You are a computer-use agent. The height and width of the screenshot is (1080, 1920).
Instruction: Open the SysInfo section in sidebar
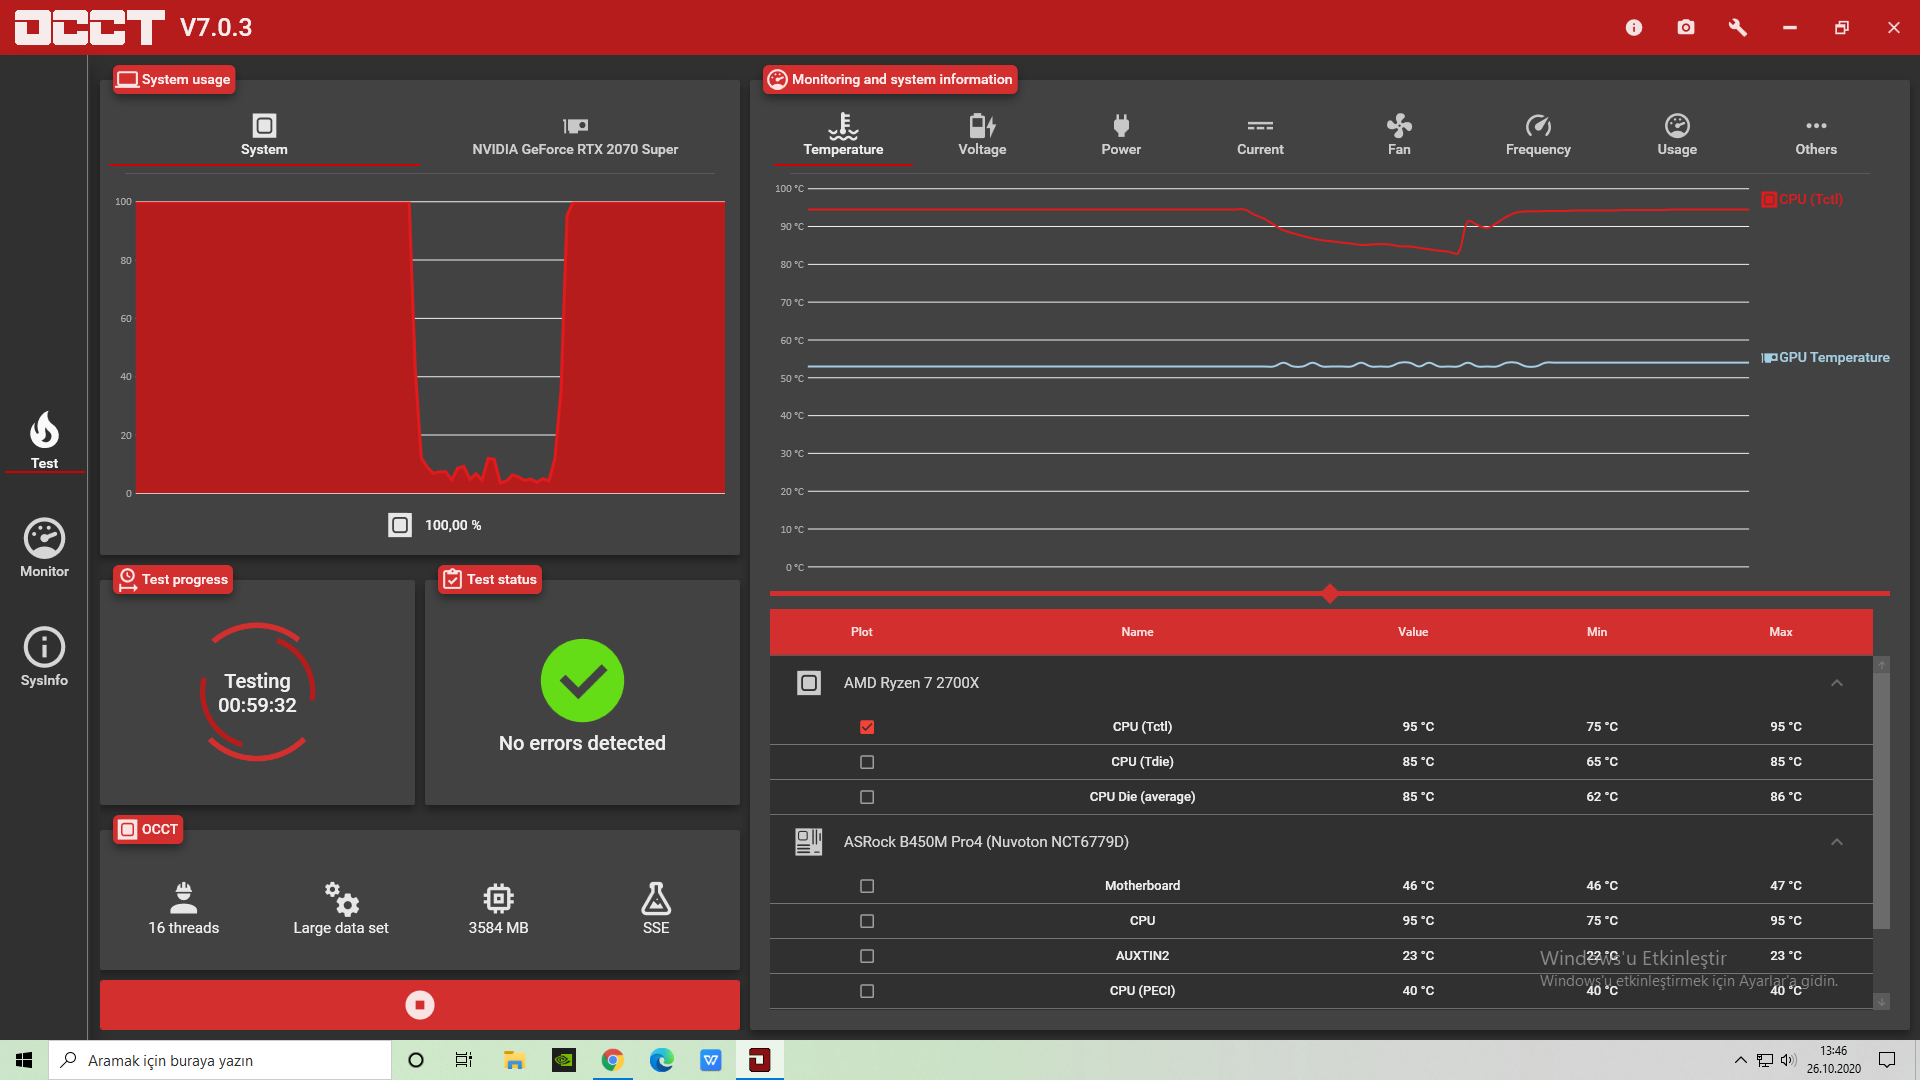[44, 658]
